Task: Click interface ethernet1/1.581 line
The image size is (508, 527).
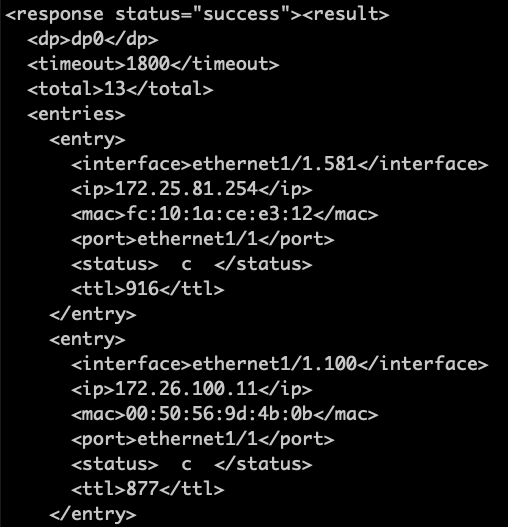Action: [280, 164]
